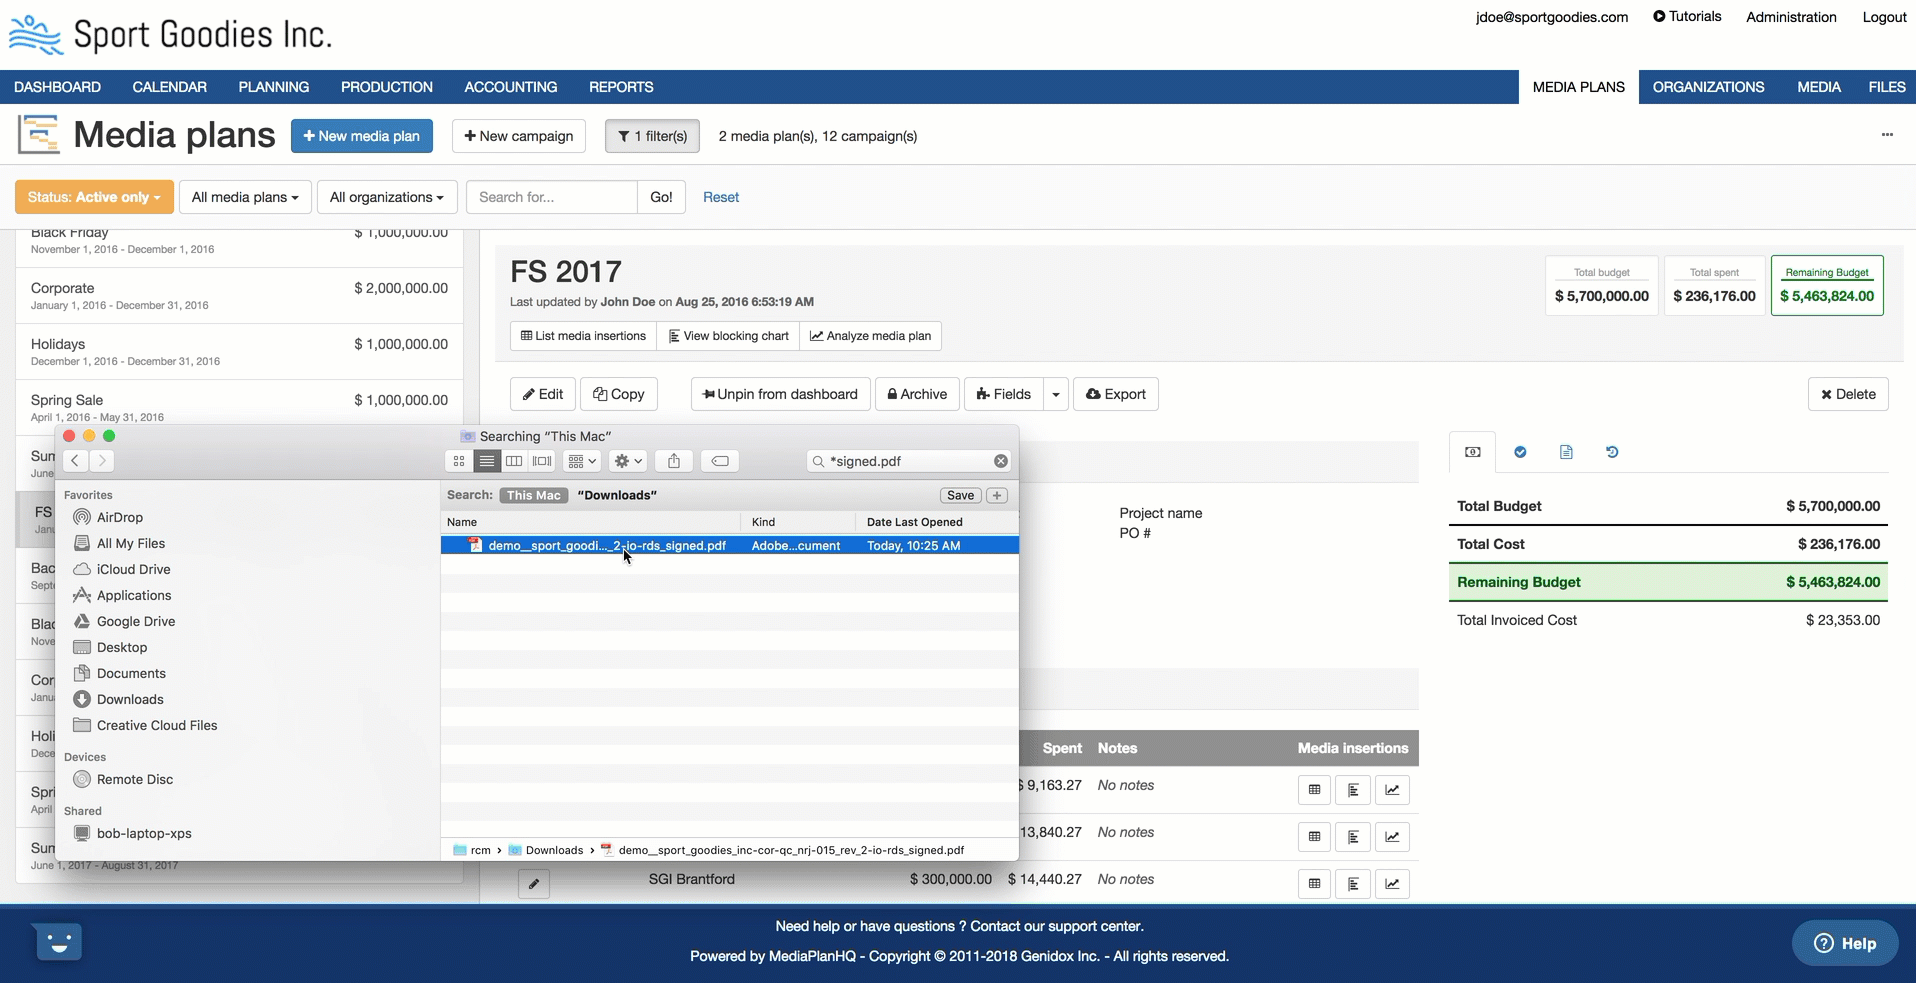
Task: Open the history tab icon in budget panel
Action: coord(1612,452)
